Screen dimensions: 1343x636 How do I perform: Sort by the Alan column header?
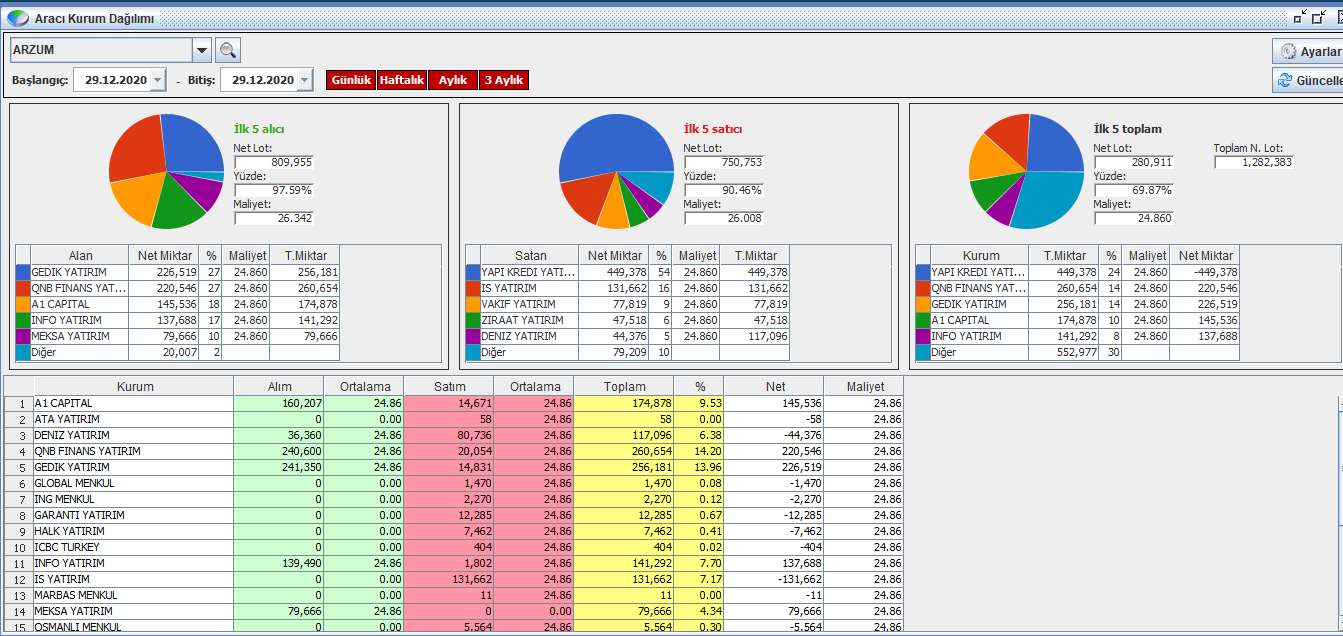80,255
